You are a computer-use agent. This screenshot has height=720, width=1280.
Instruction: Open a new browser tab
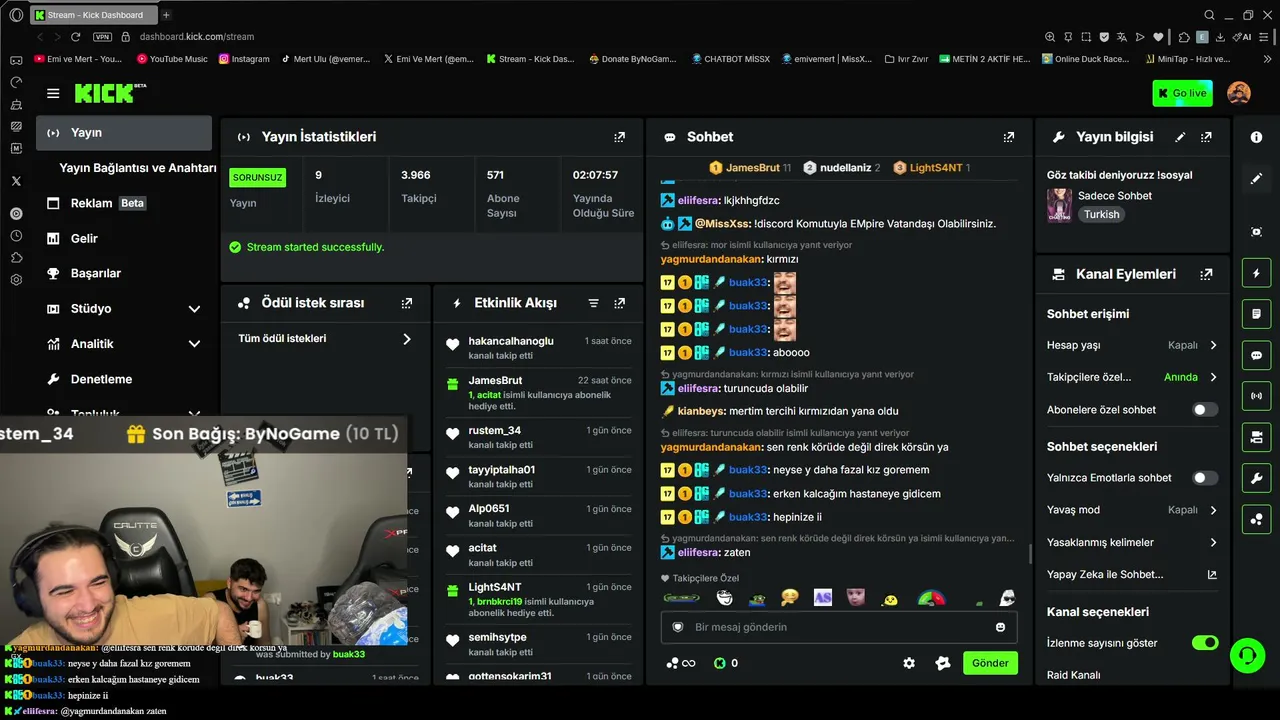(x=166, y=15)
